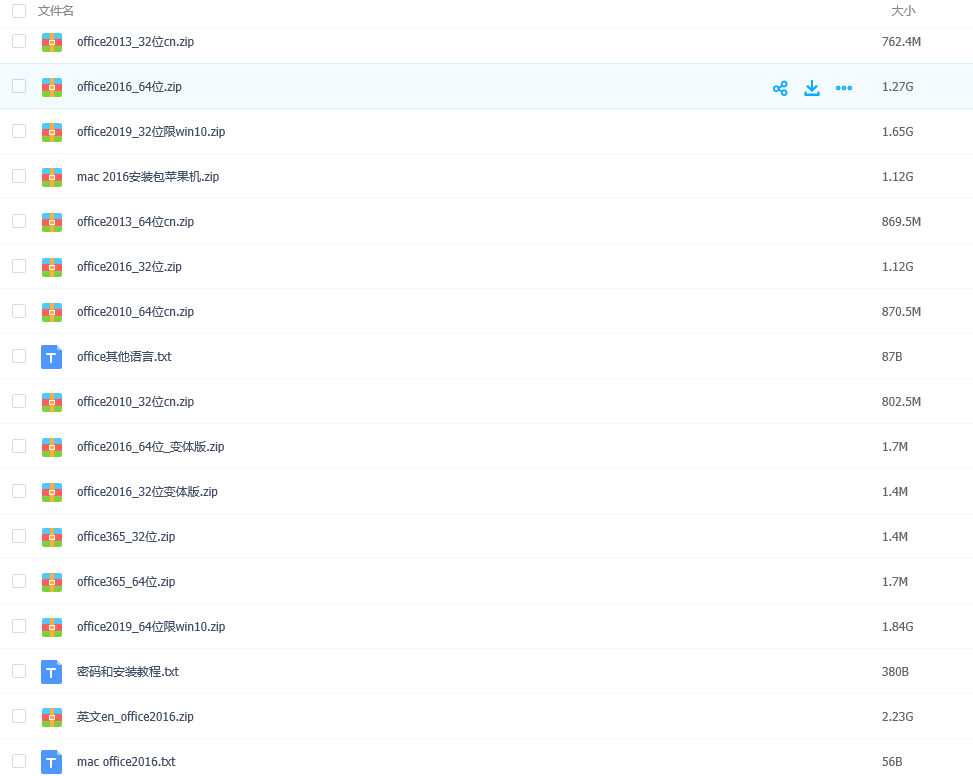Image resolution: width=973 pixels, height=776 pixels.
Task: Click the share icon for office2016_64位.zip
Action: point(780,88)
